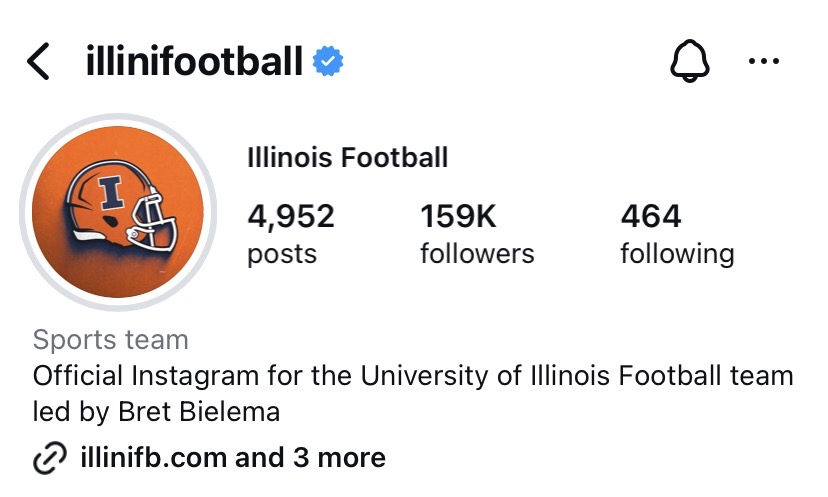View the 159K followers number
The height and width of the screenshot is (497, 828).
[x=458, y=216]
